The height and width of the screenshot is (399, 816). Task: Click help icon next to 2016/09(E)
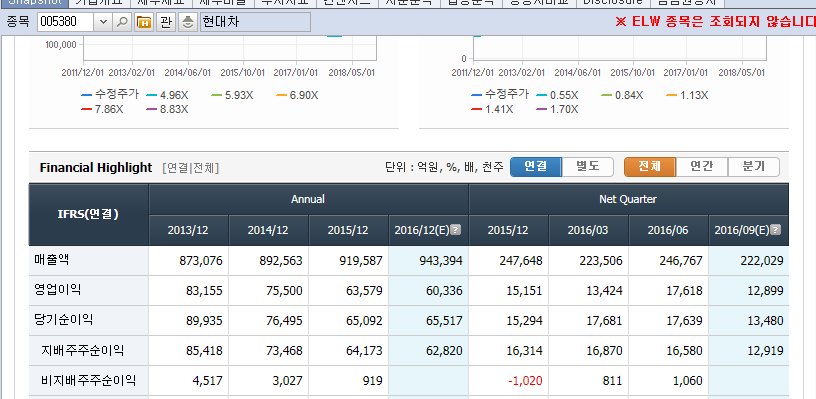coord(775,229)
